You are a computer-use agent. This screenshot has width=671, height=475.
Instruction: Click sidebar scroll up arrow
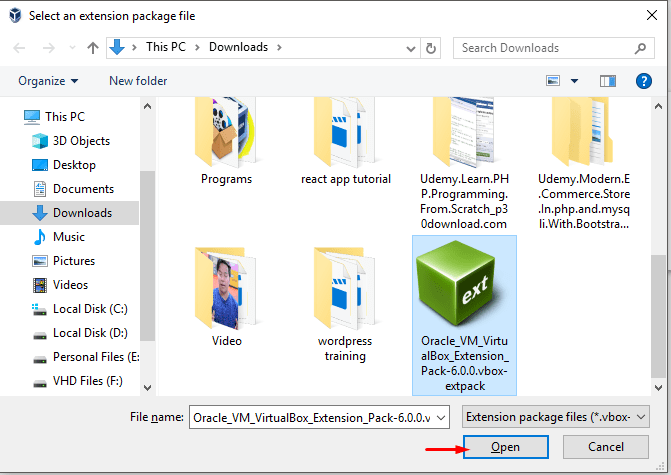147,106
